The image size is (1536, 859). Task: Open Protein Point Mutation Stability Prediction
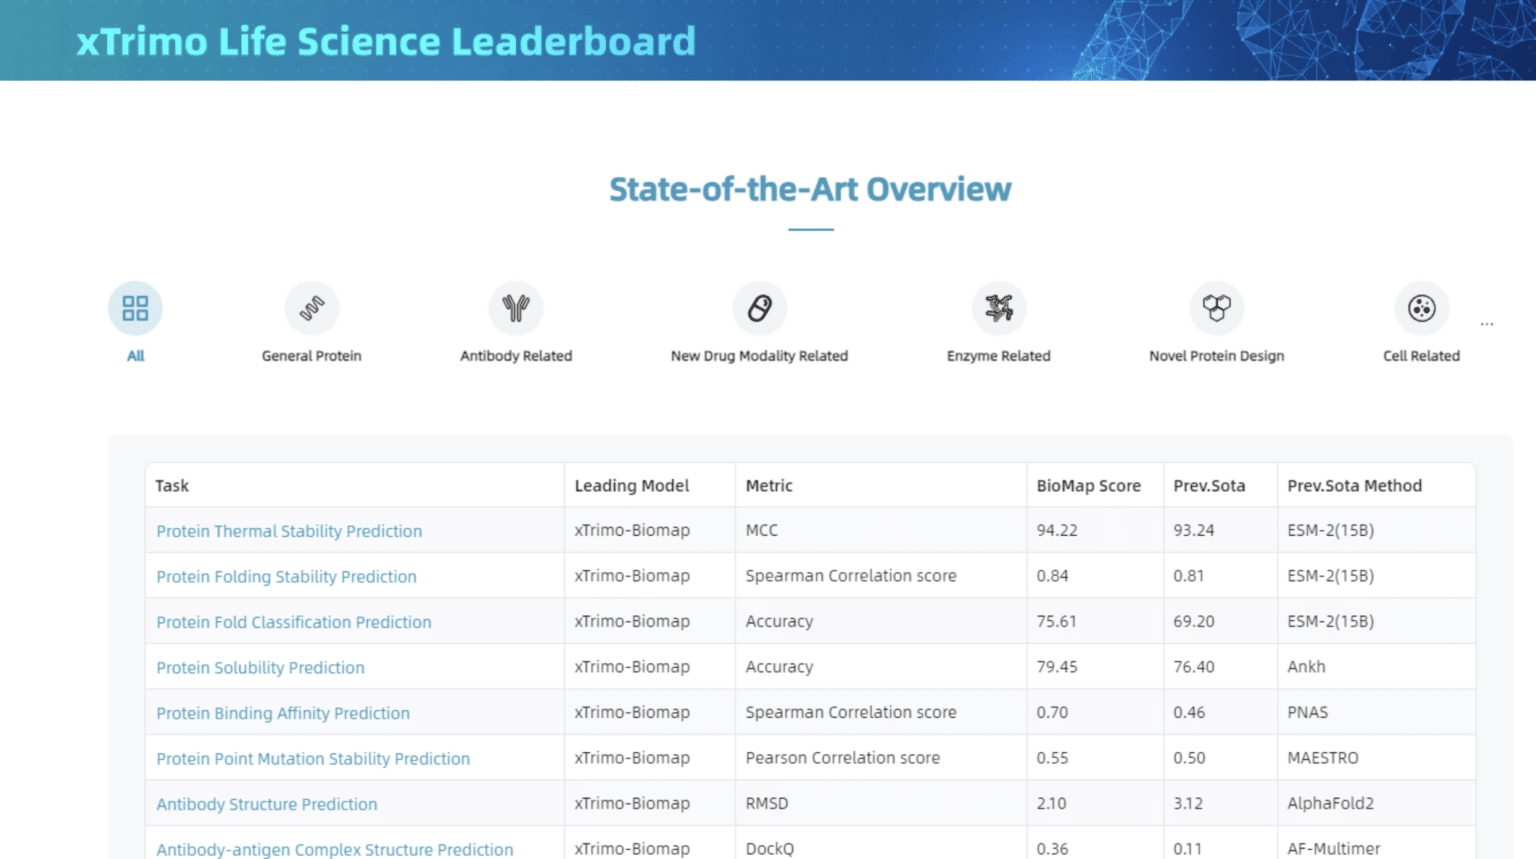[x=313, y=759]
